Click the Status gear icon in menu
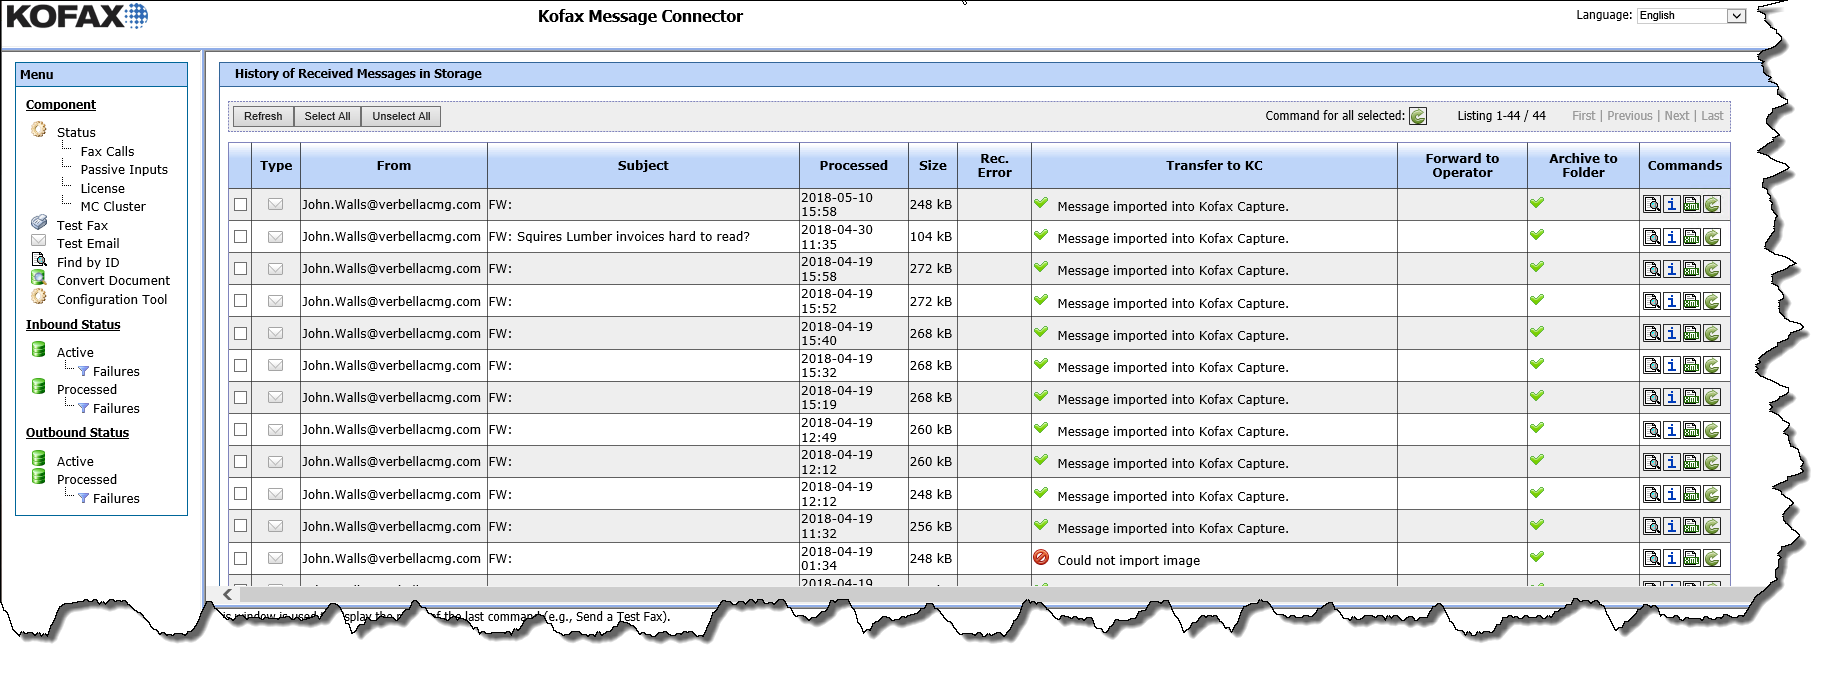The height and width of the screenshot is (674, 1831). [x=39, y=129]
